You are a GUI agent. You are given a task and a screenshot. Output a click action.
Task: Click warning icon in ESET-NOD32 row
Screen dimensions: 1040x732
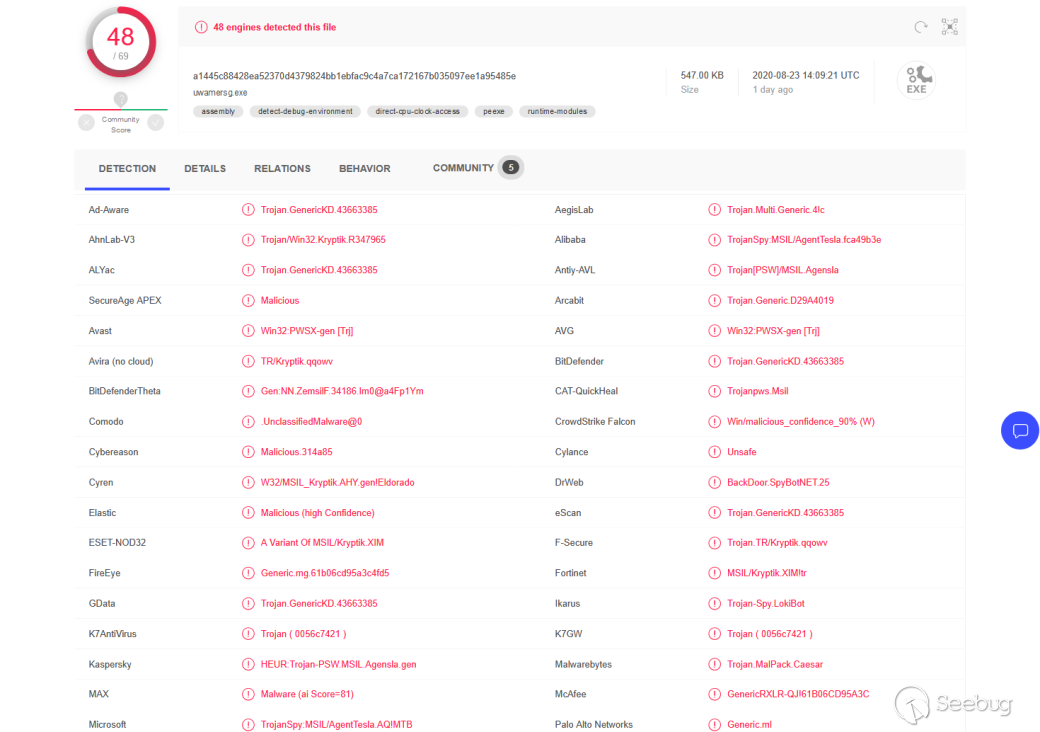coord(248,543)
